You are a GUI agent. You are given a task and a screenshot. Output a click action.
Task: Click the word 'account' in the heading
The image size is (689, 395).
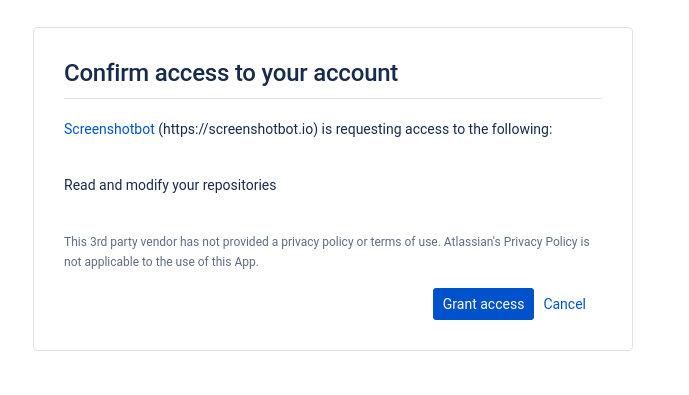[x=355, y=73]
